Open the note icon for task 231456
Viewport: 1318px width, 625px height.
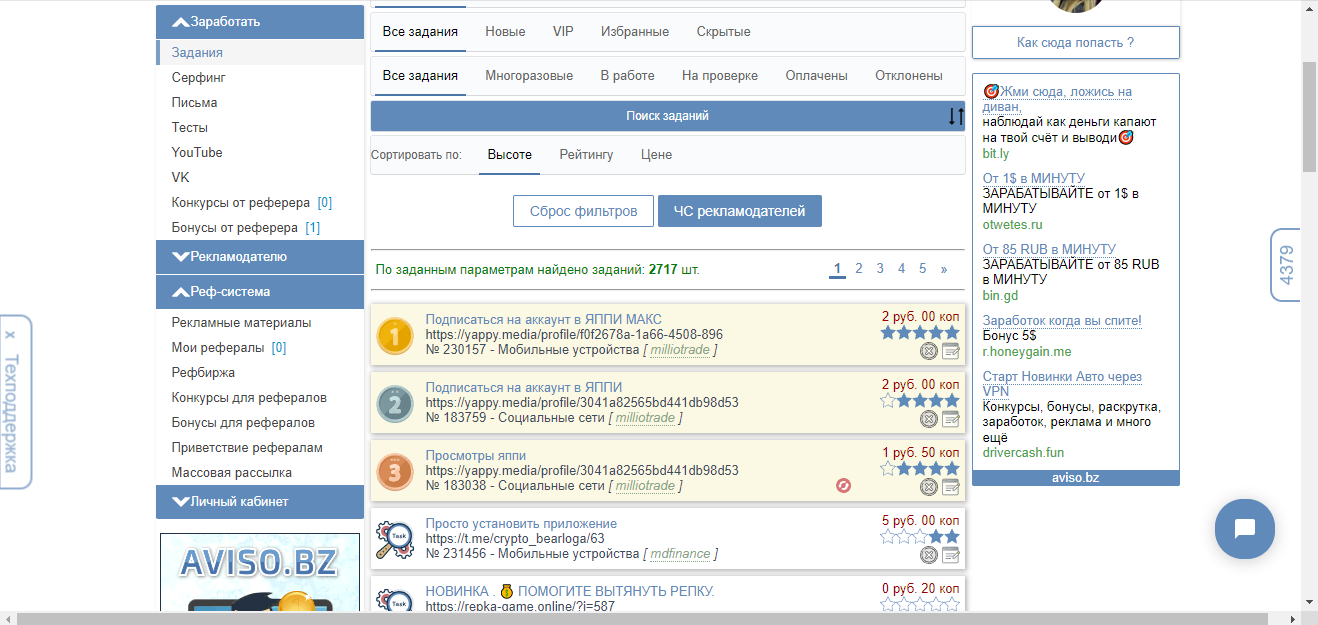coord(950,555)
